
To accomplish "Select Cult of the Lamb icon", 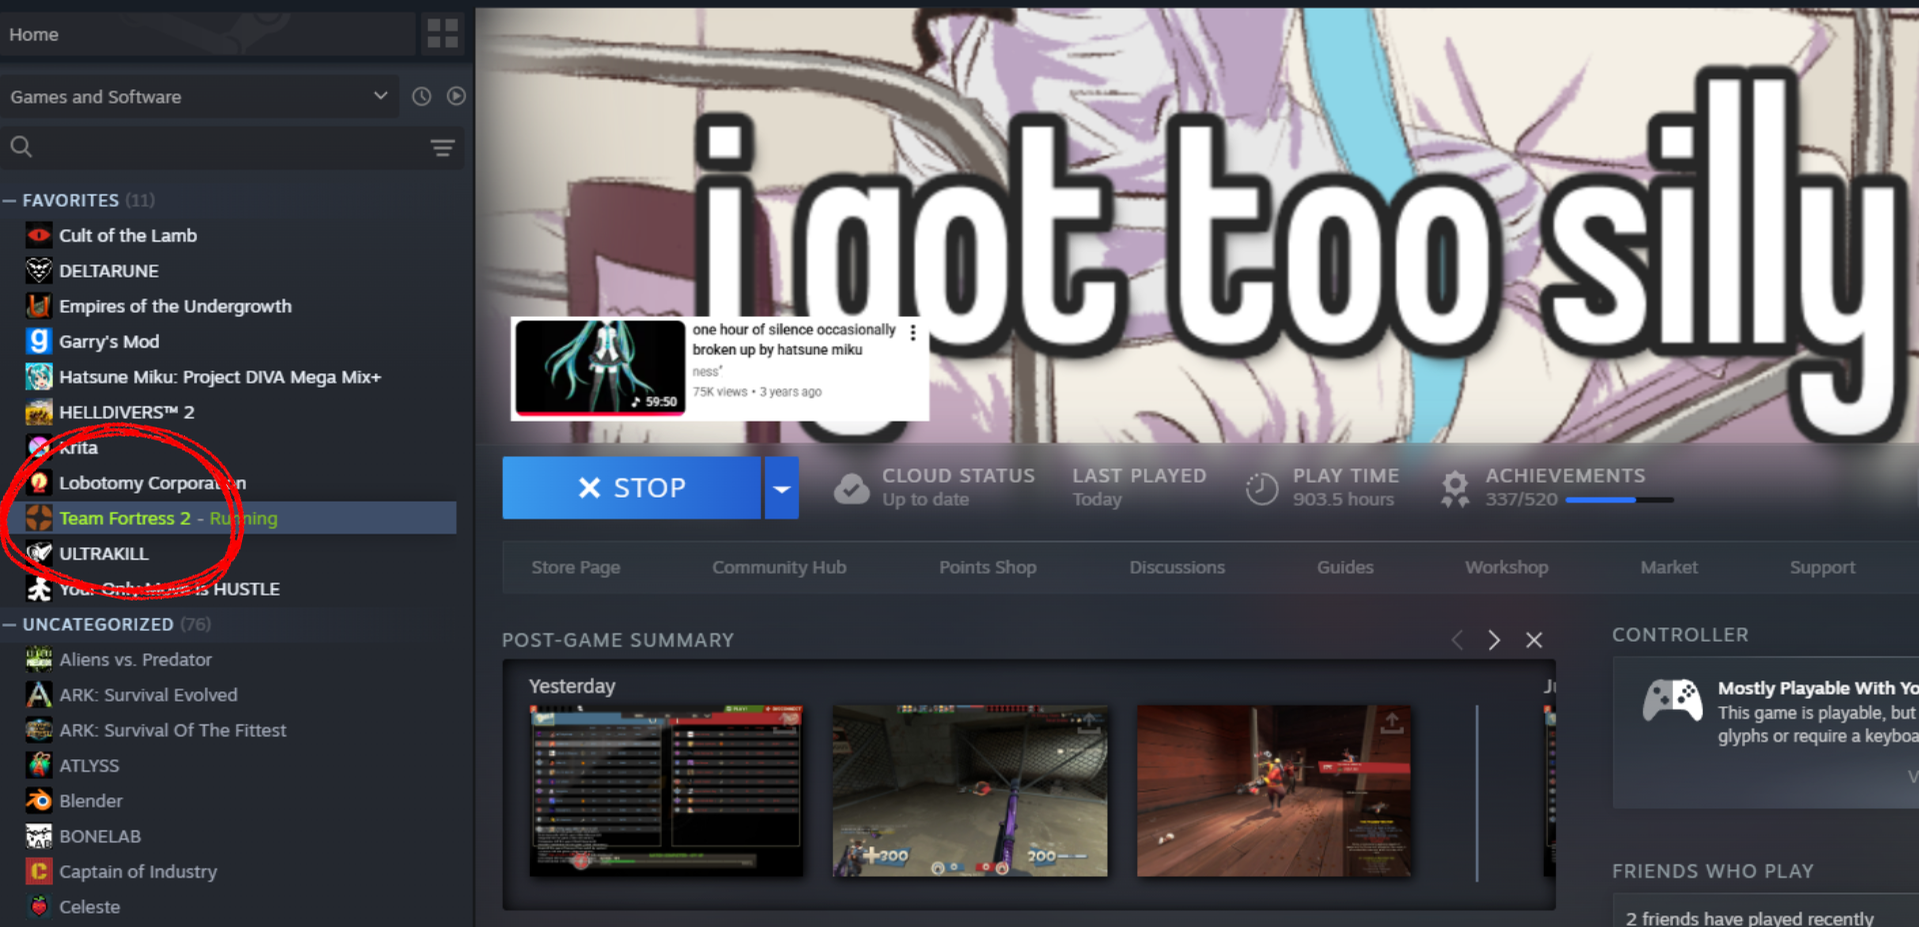I will point(39,235).
